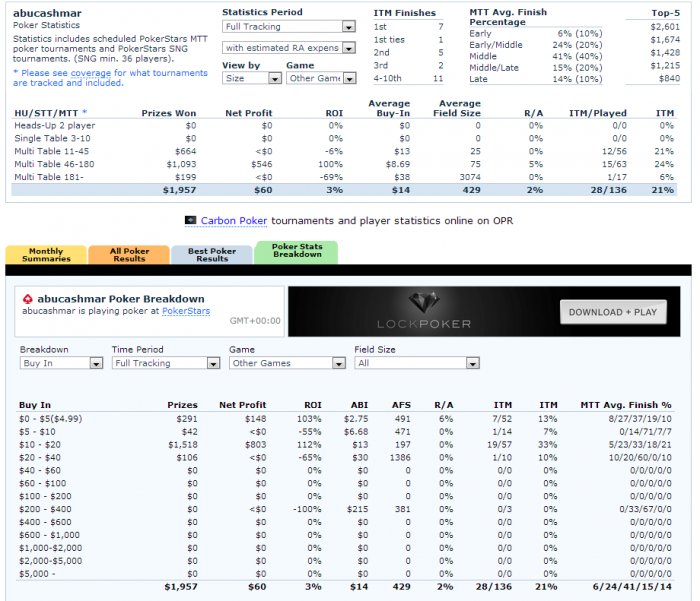This screenshot has height=601, width=700.
Task: Open the Field Size All dropdown
Action: 417,363
